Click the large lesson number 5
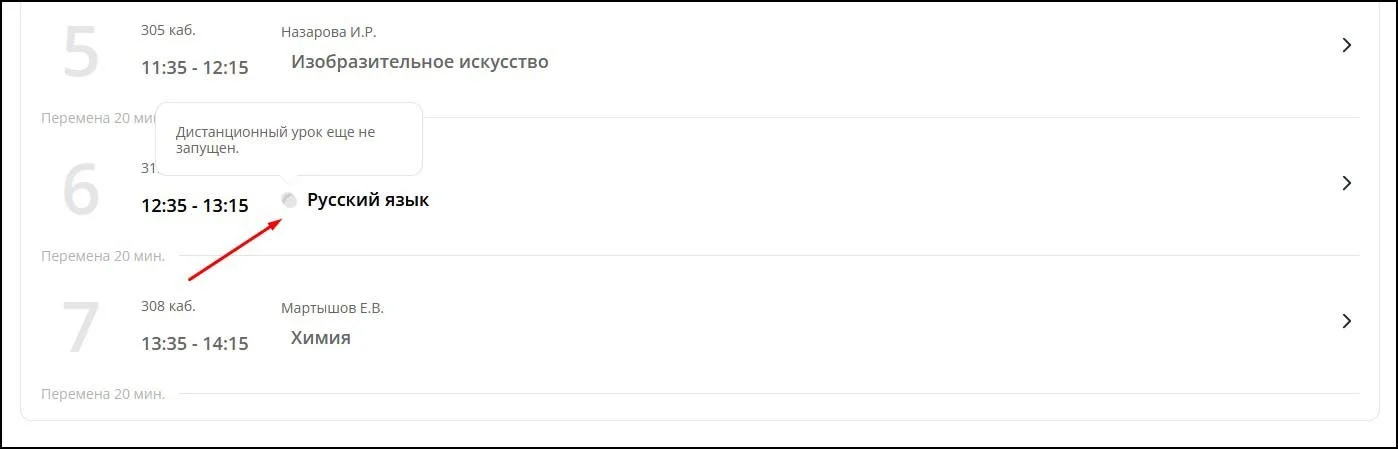Viewport: 1398px width, 449px height. click(81, 52)
